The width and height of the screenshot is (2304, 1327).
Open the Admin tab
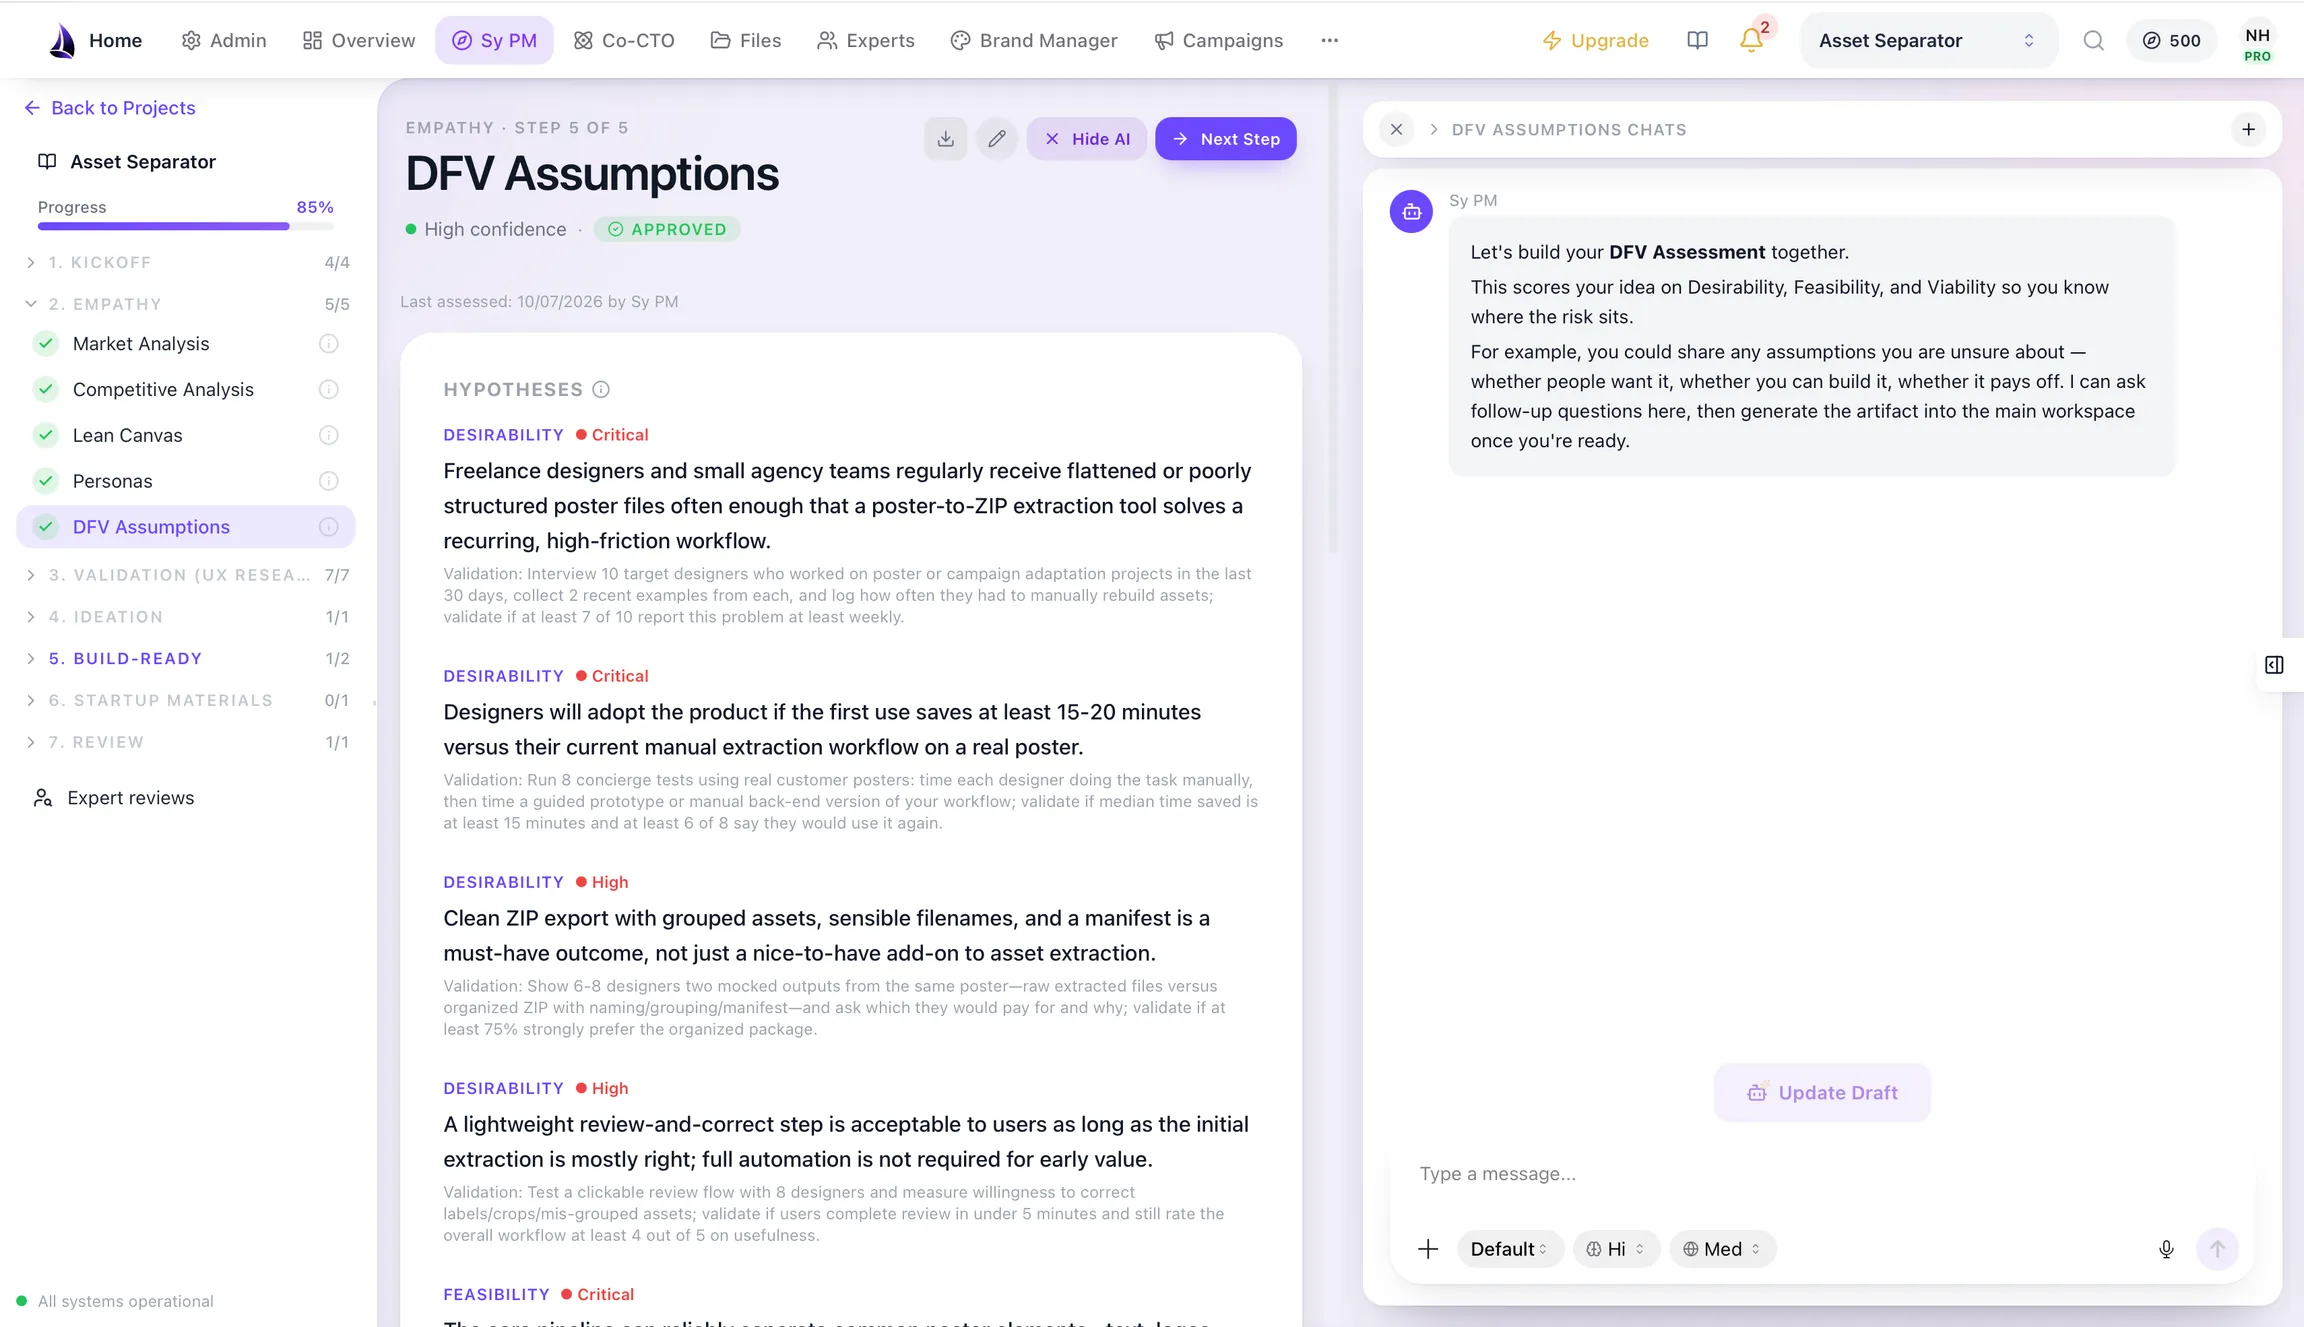click(224, 41)
